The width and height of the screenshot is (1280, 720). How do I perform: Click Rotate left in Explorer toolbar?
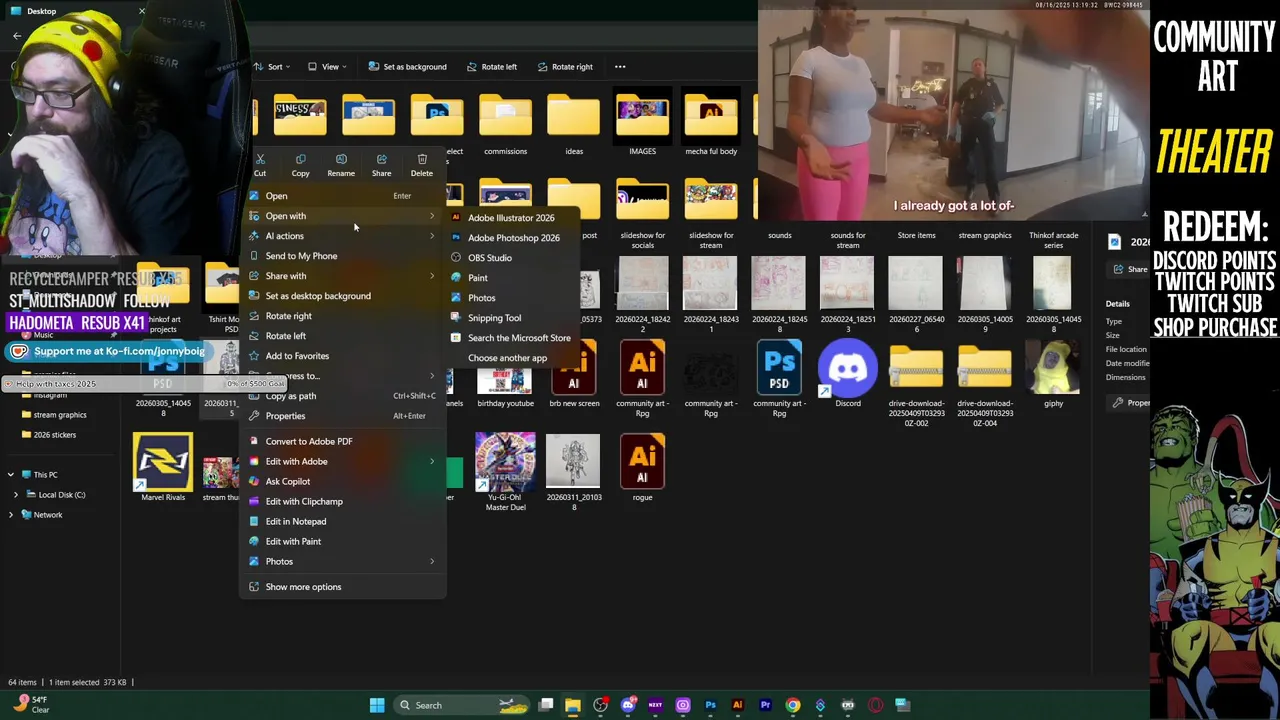(x=491, y=67)
